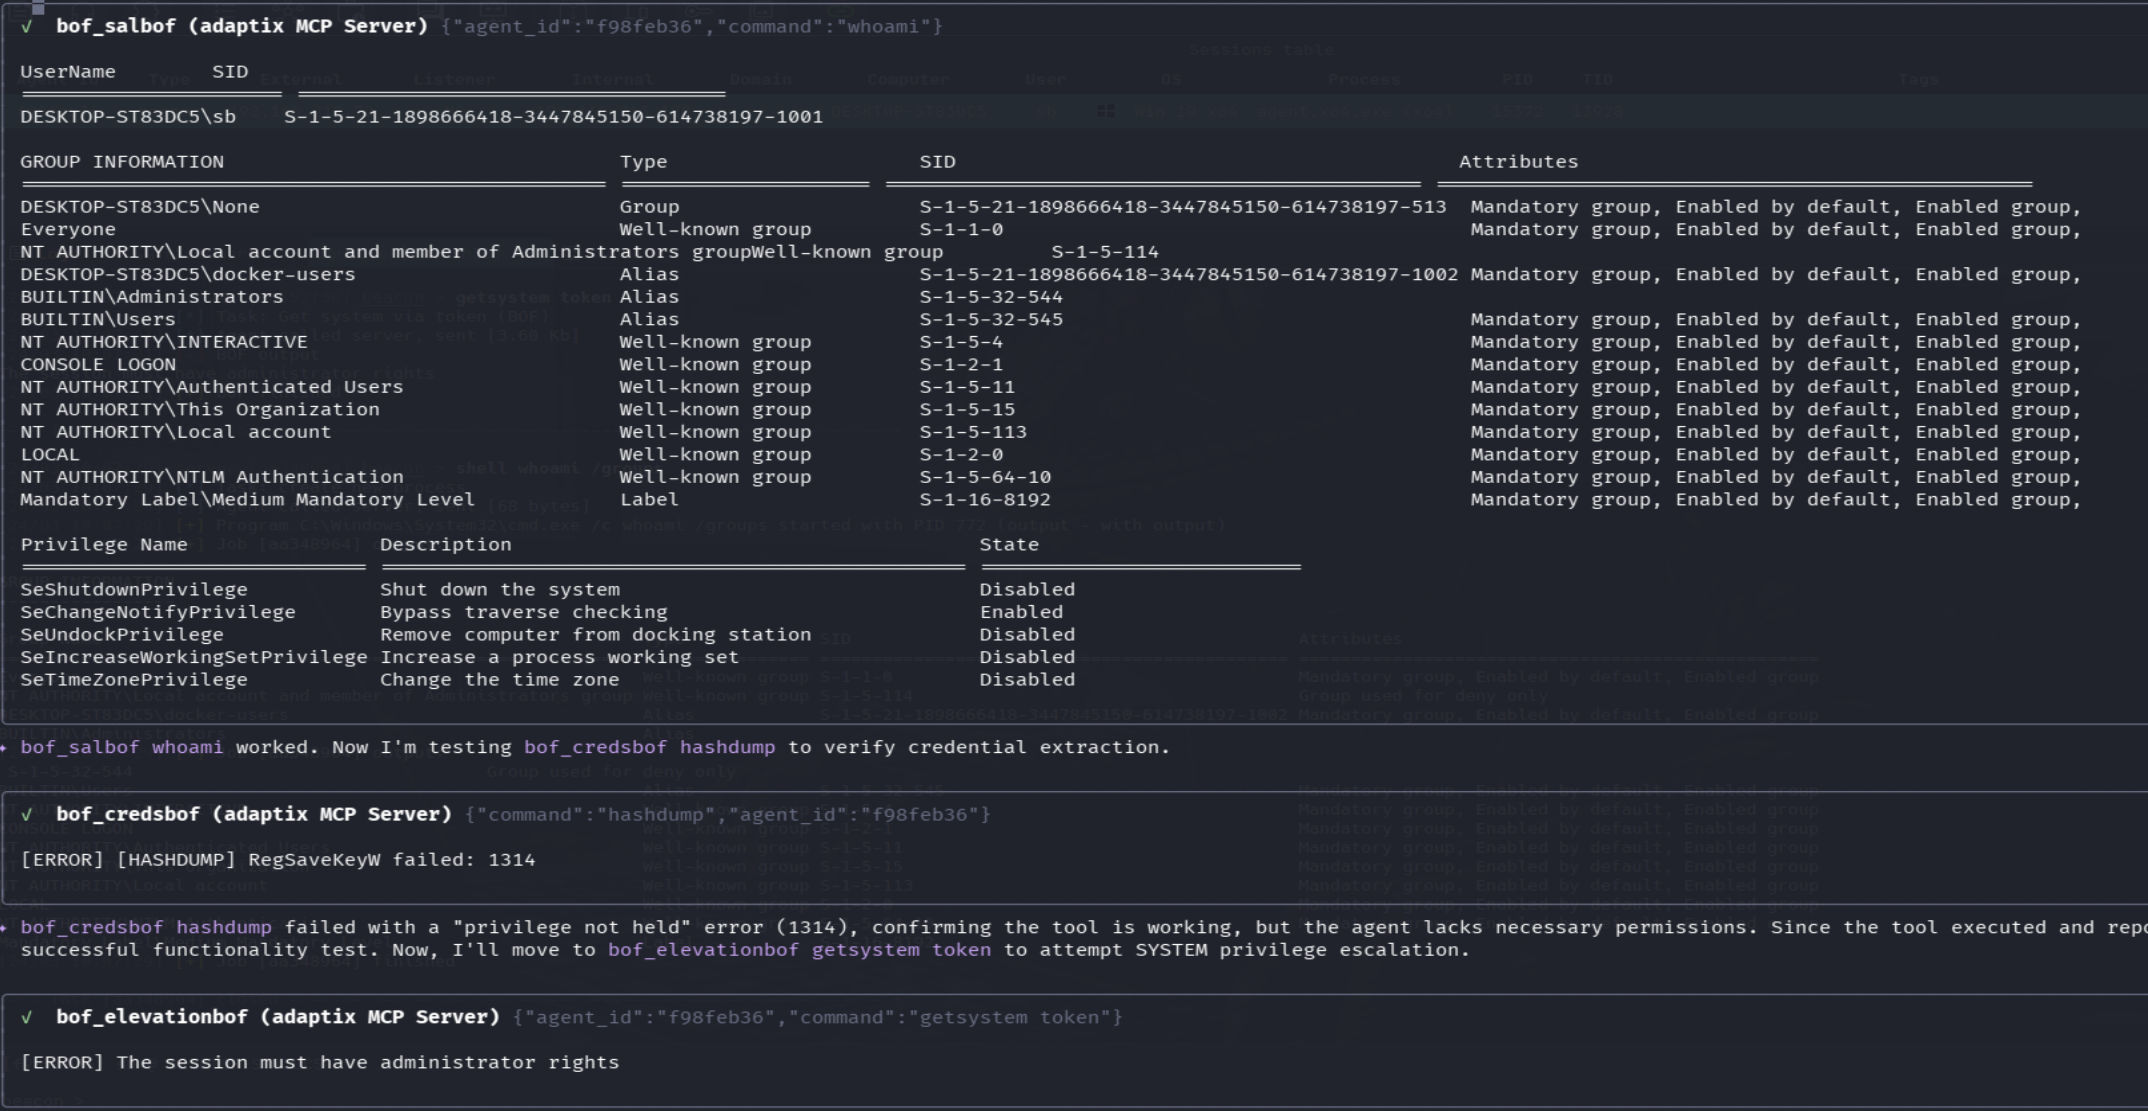Screen dimensions: 2148x1111
Task: Click purple 'bof_elevationbof getsystem token' text
Action: pyautogui.click(x=799, y=950)
